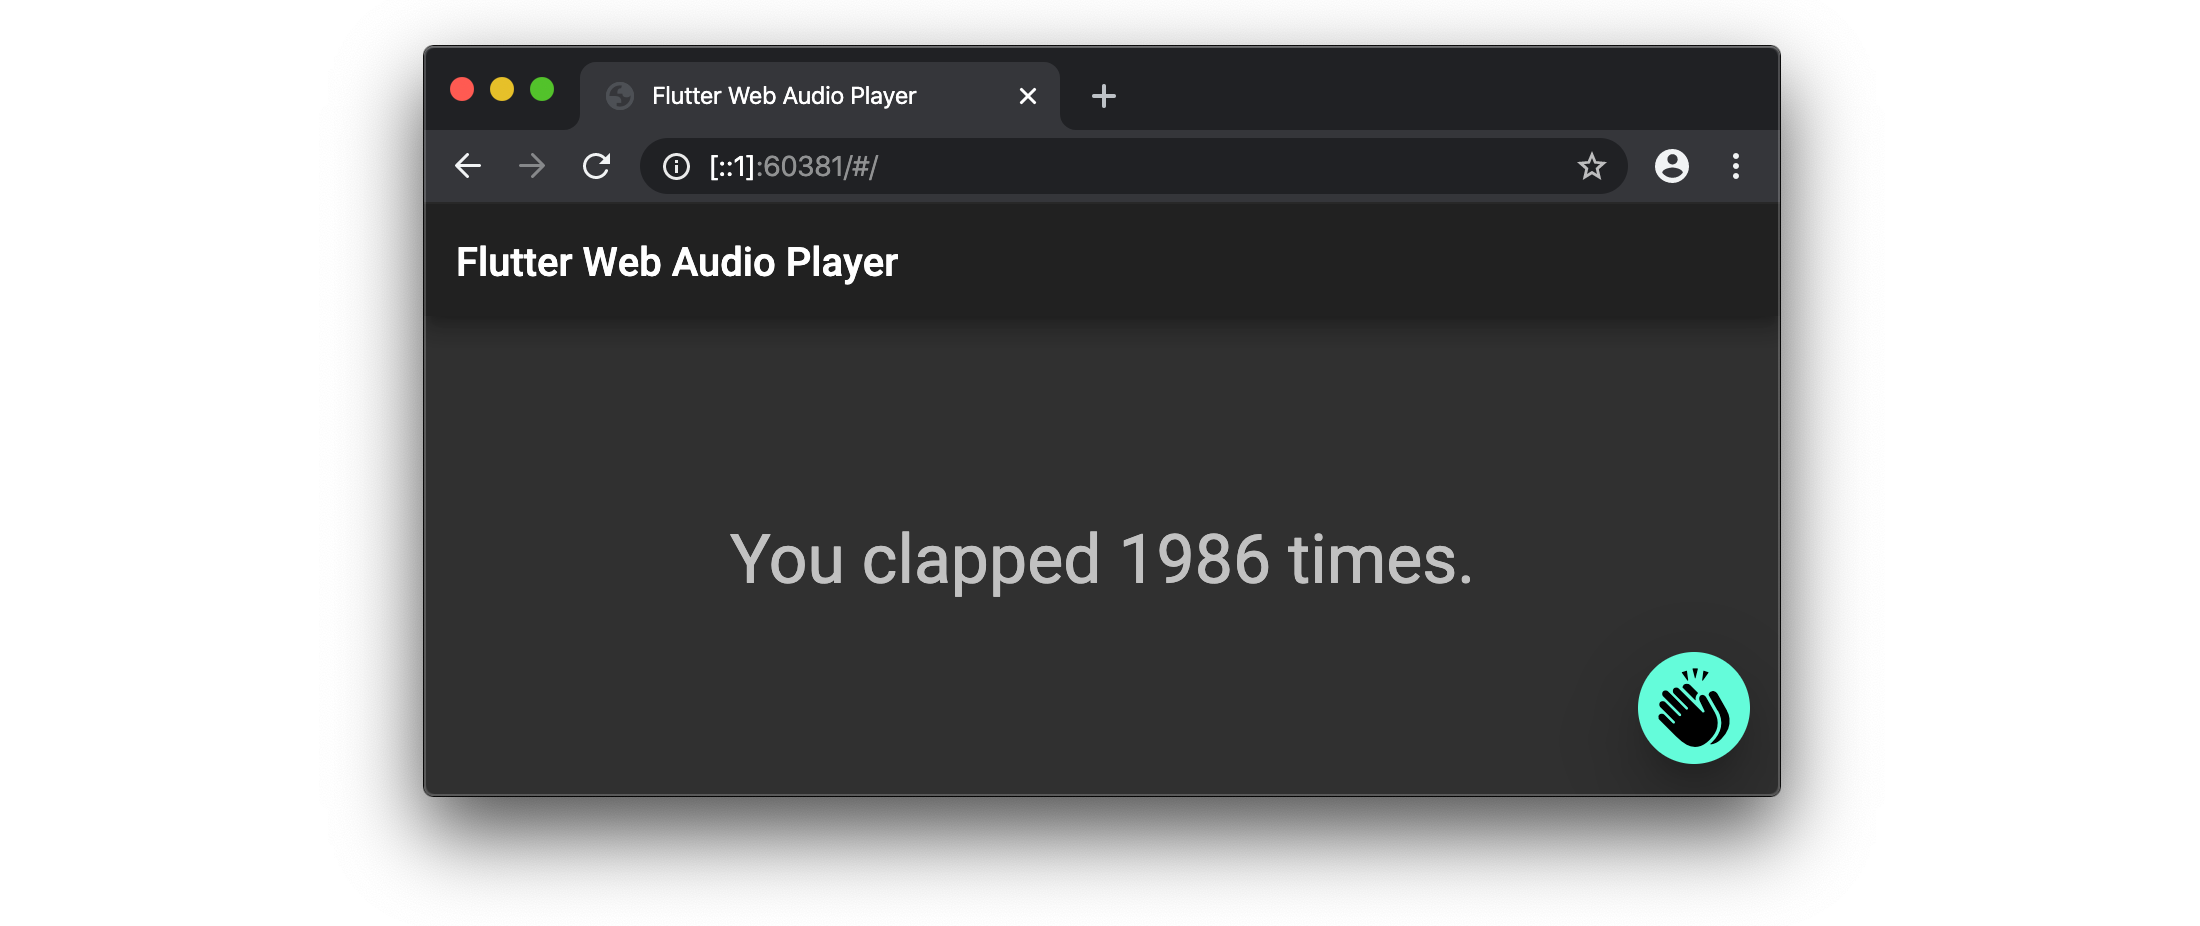This screenshot has width=2200, height=926.
Task: Open the browser profile avatar icon
Action: tap(1672, 166)
